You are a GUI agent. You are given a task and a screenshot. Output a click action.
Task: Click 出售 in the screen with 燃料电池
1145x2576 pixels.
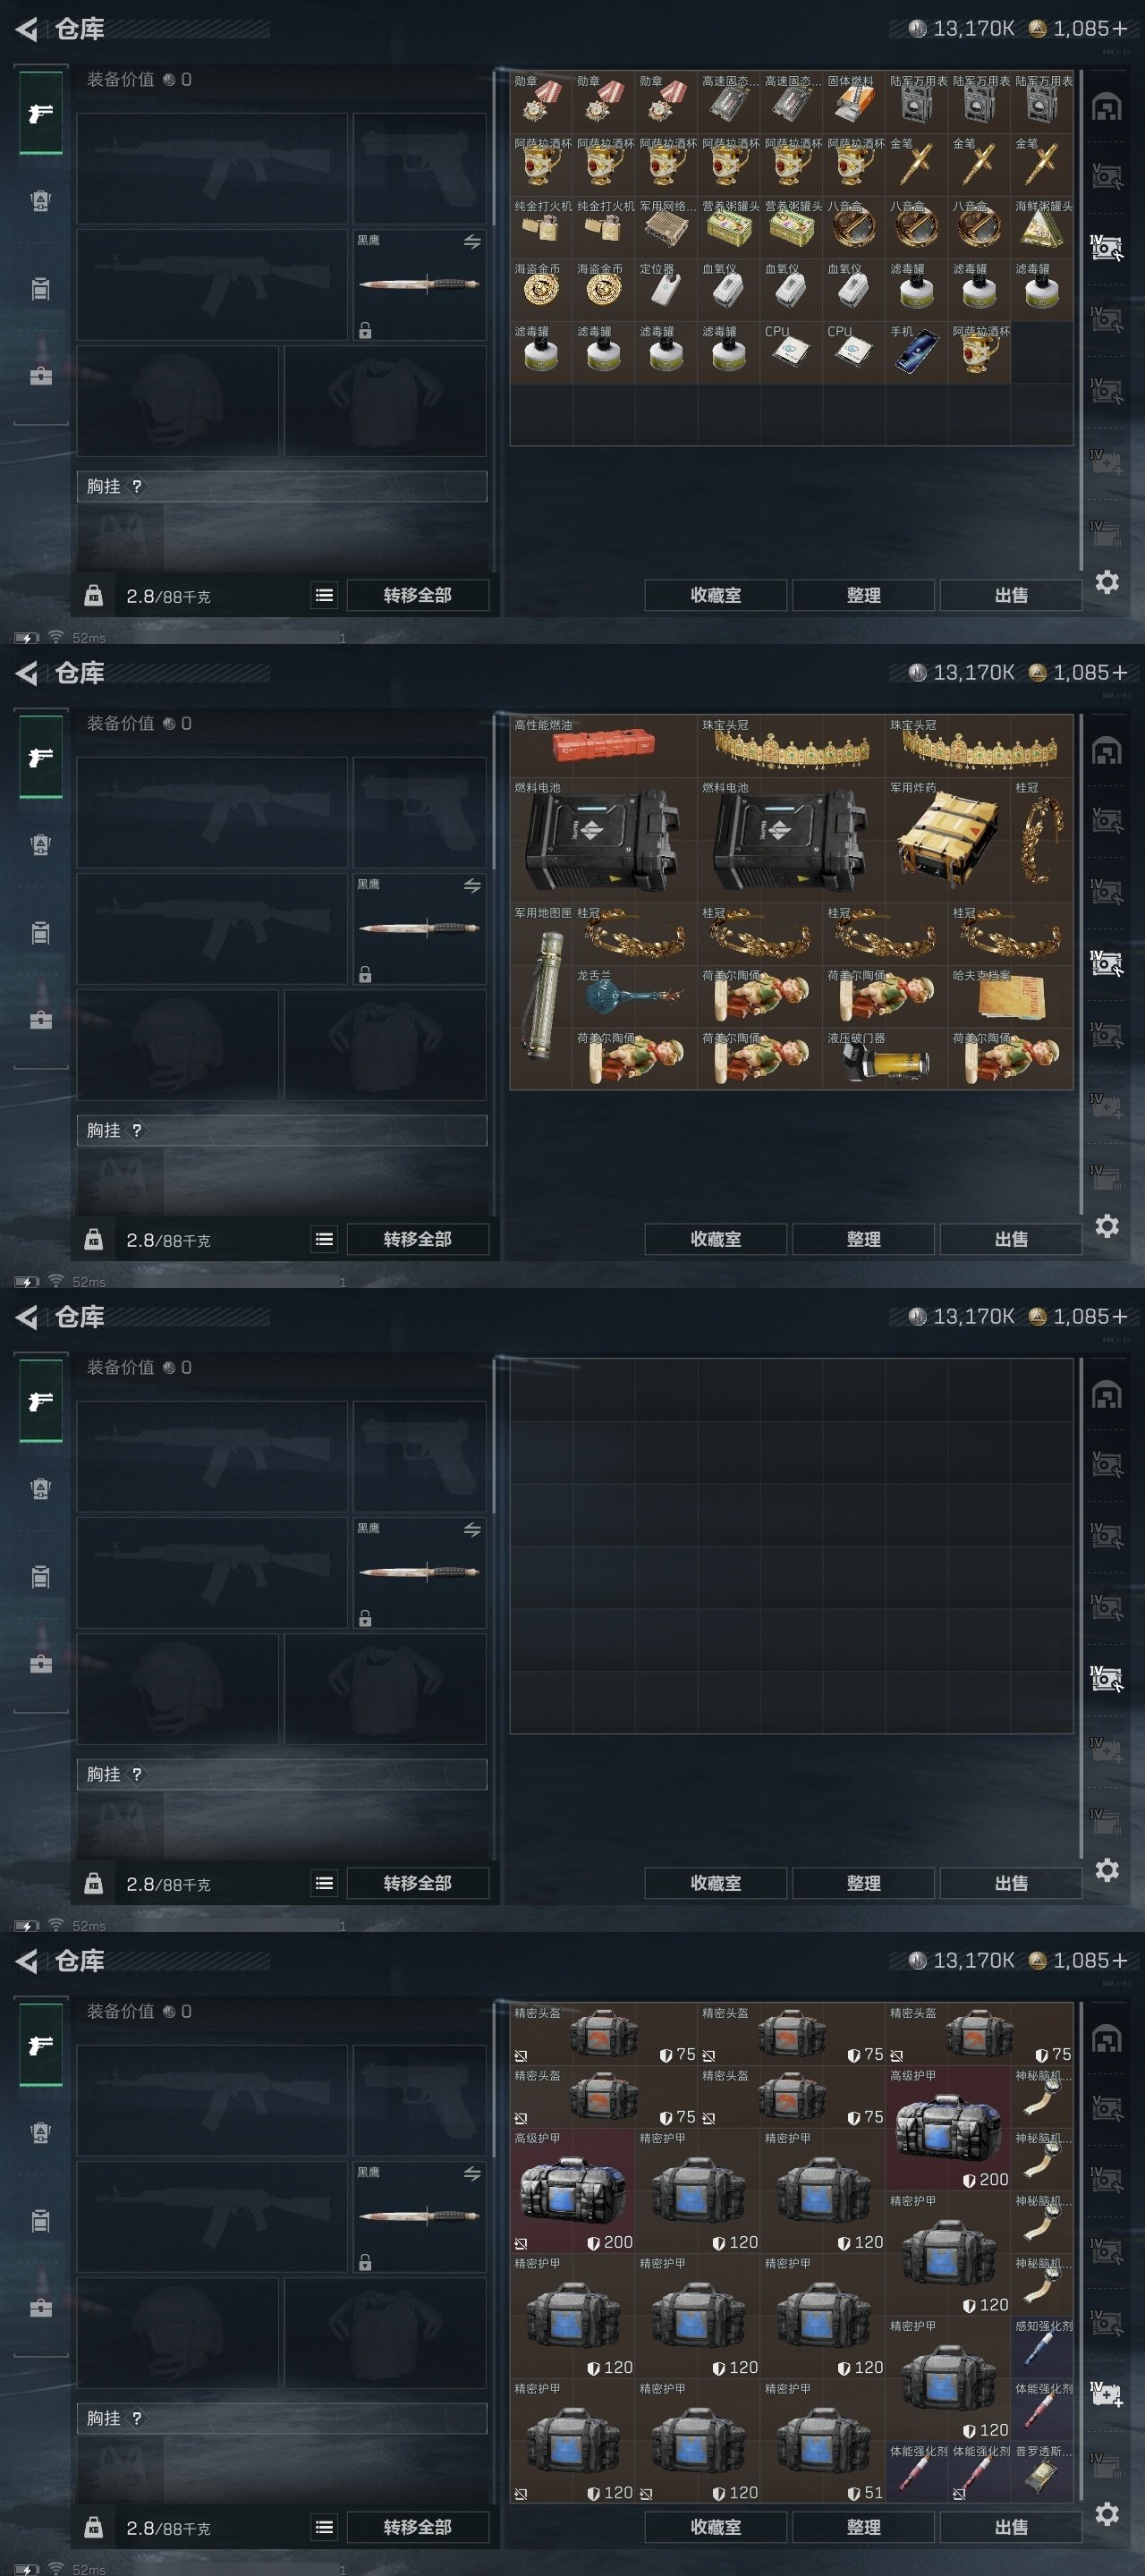tap(1011, 1239)
